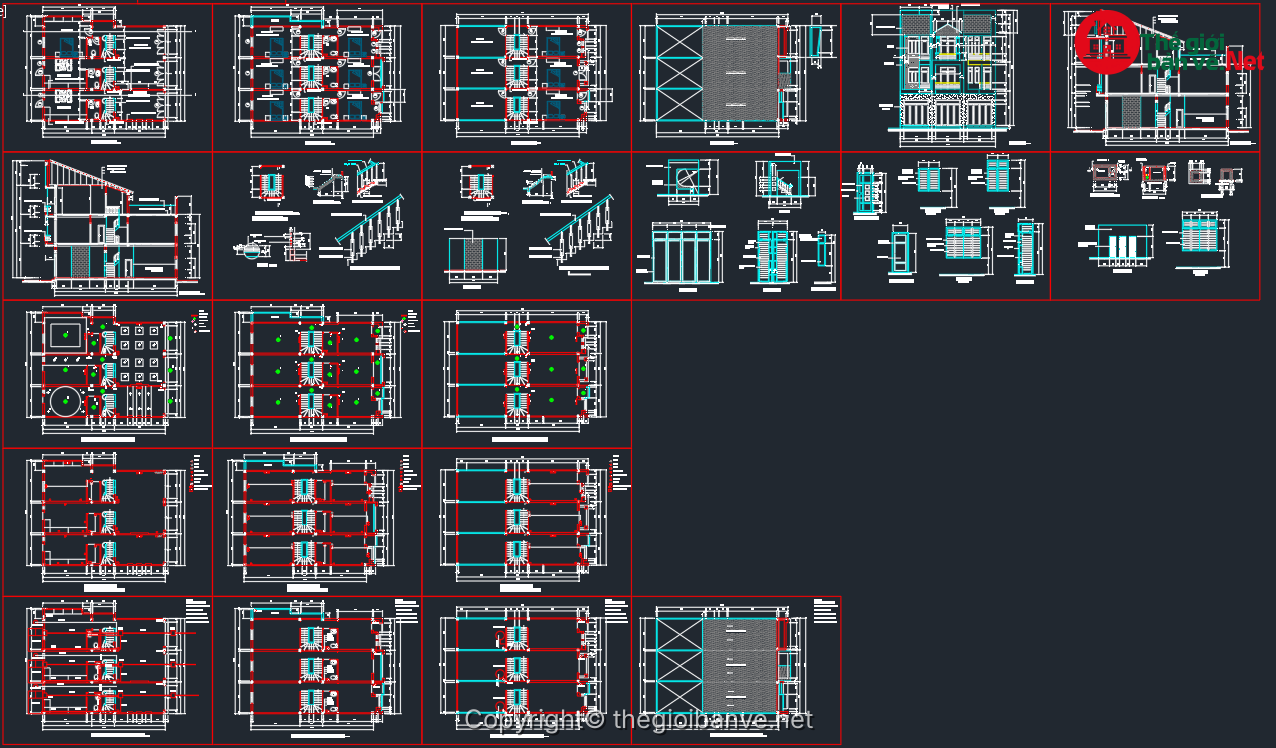Click the Copyright thegioibanve.net watermark
The image size is (1276, 748).
pos(638,719)
